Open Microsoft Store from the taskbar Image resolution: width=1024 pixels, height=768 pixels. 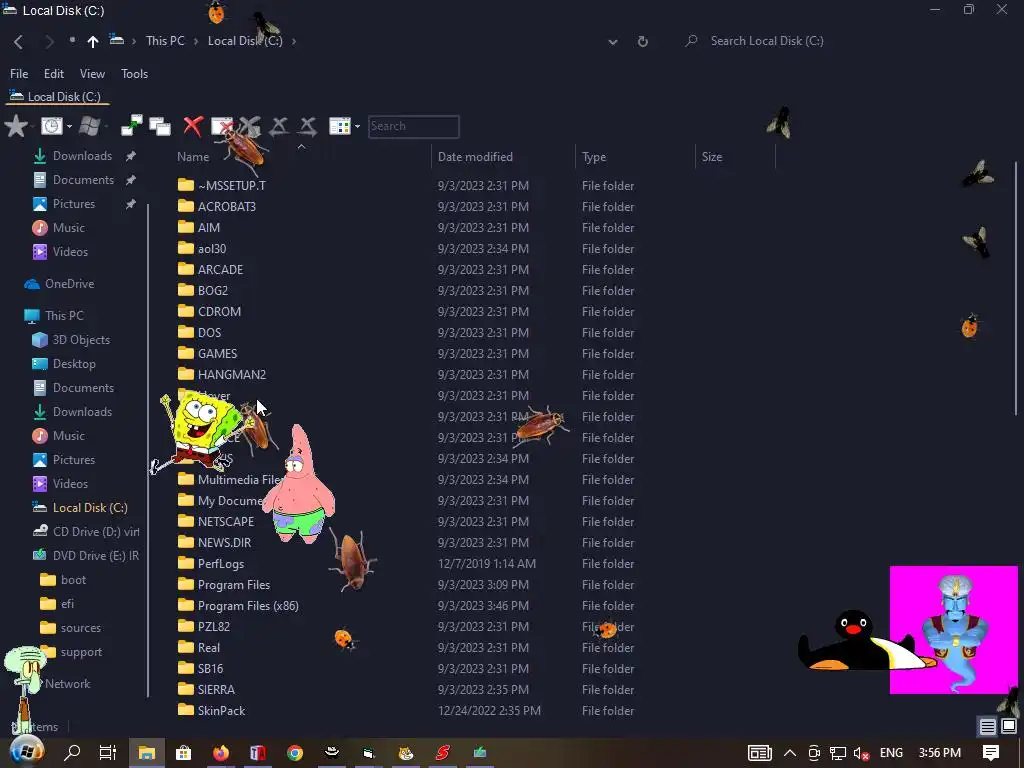(x=184, y=752)
